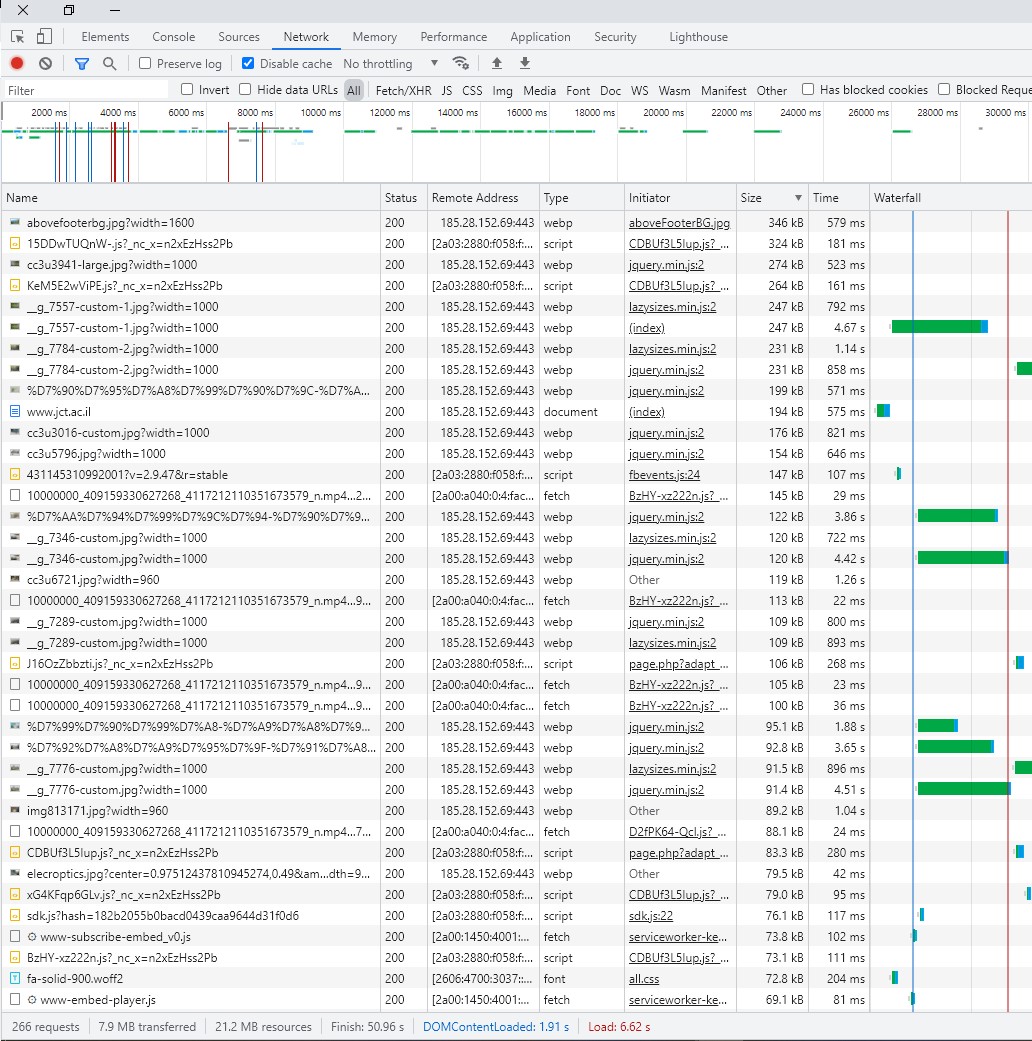
Task: Click the cc3u3941-large.jpg?width=1000 request name
Action: 112,265
